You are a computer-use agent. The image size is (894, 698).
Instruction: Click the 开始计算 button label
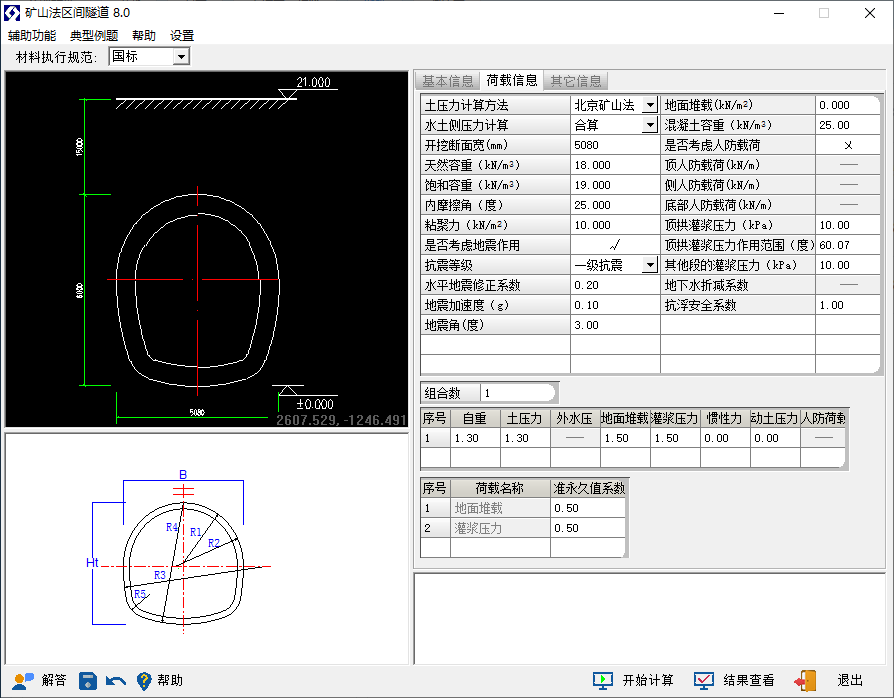pos(648,680)
